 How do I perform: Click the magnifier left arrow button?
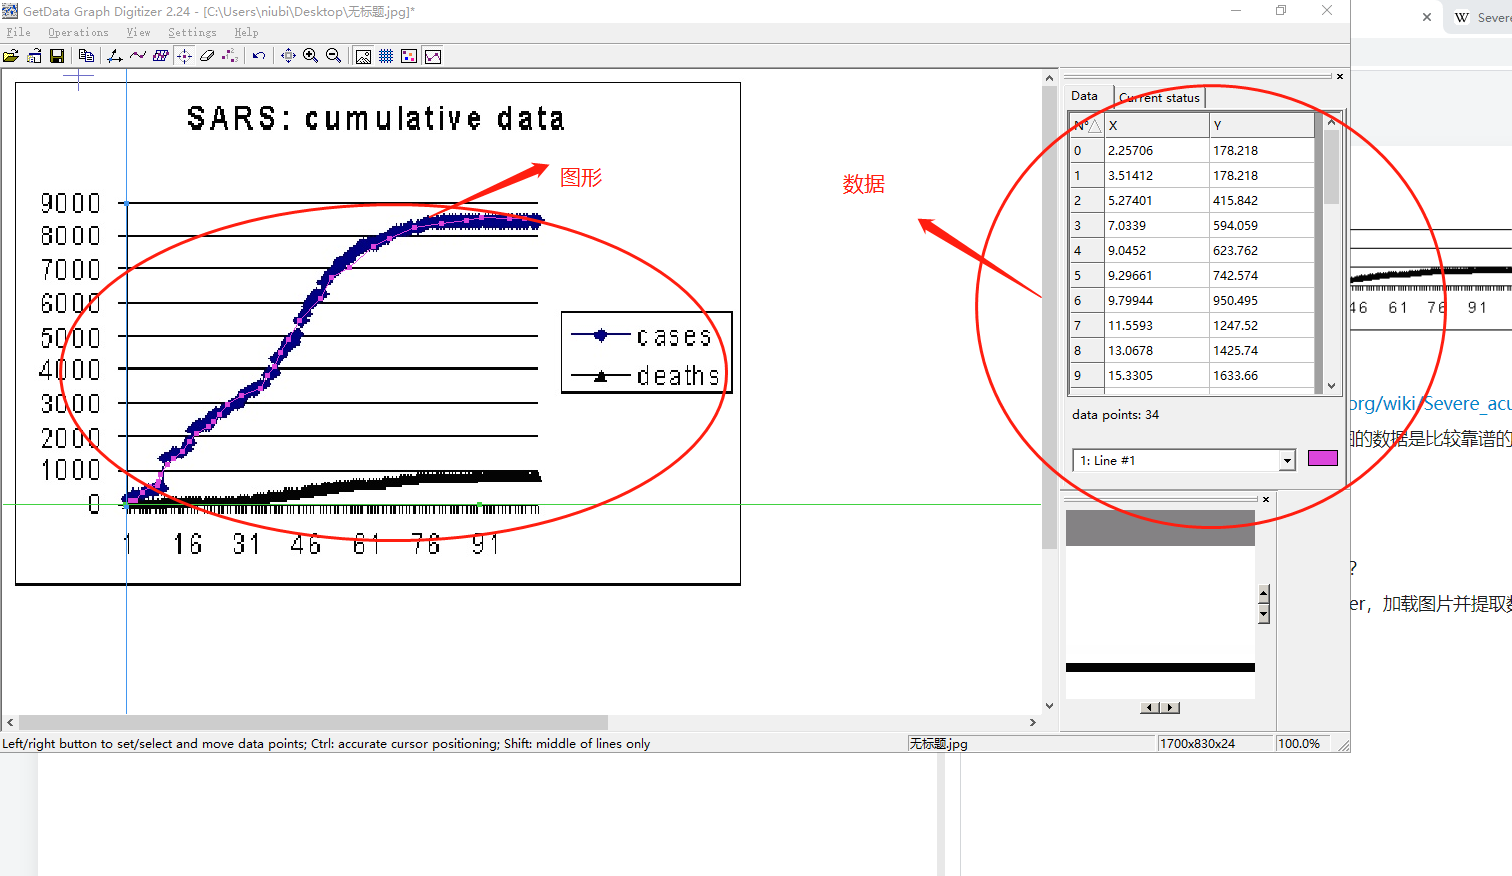click(1150, 707)
